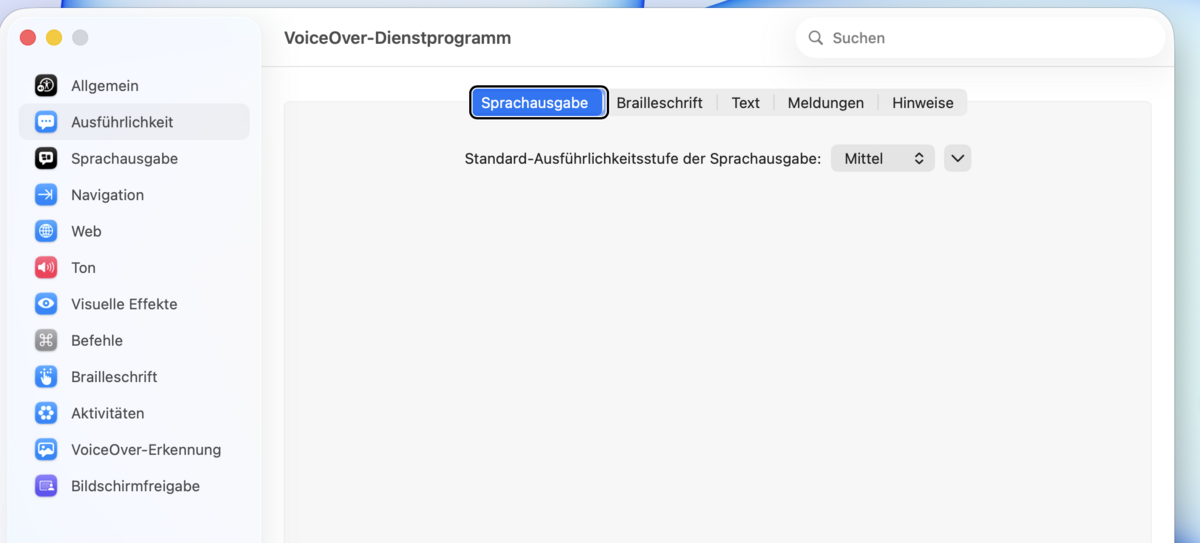Click the Web globe icon

46,231
